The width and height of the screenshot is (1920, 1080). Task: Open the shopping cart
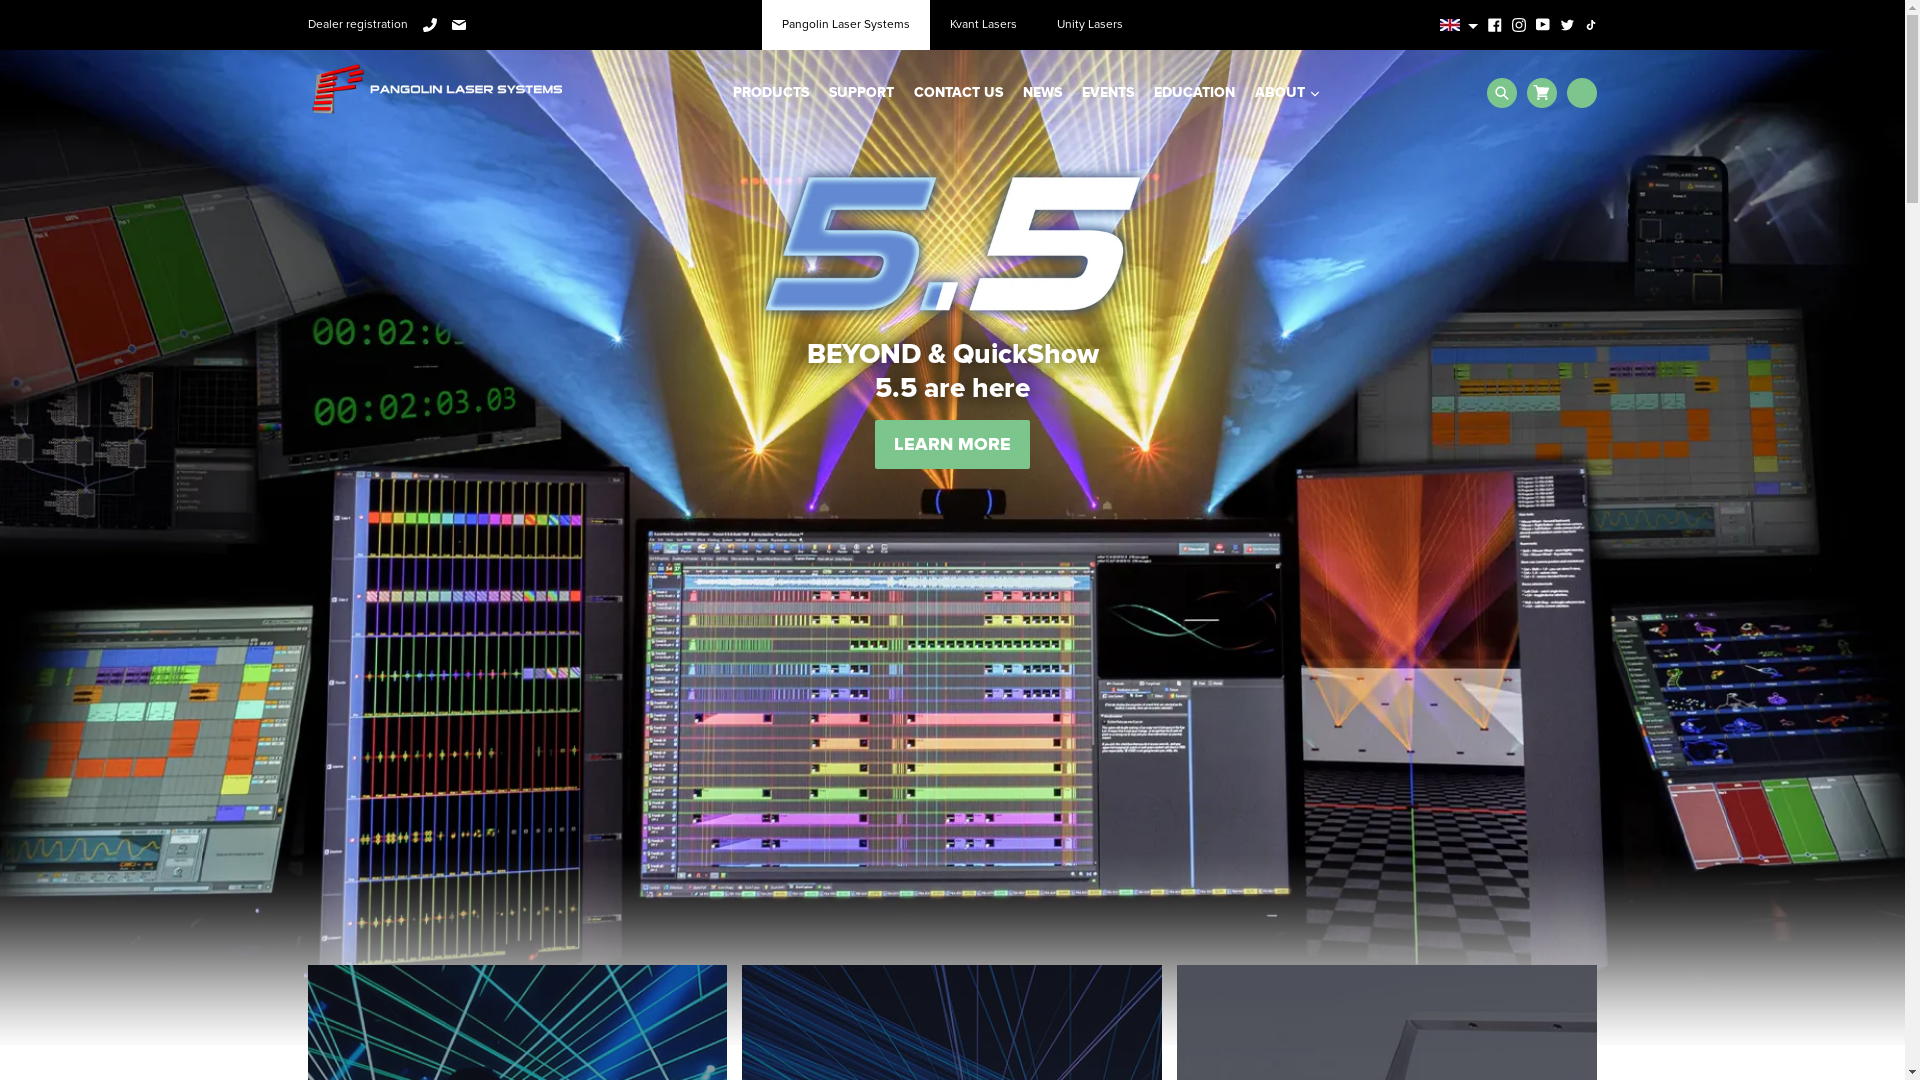click(x=1541, y=93)
